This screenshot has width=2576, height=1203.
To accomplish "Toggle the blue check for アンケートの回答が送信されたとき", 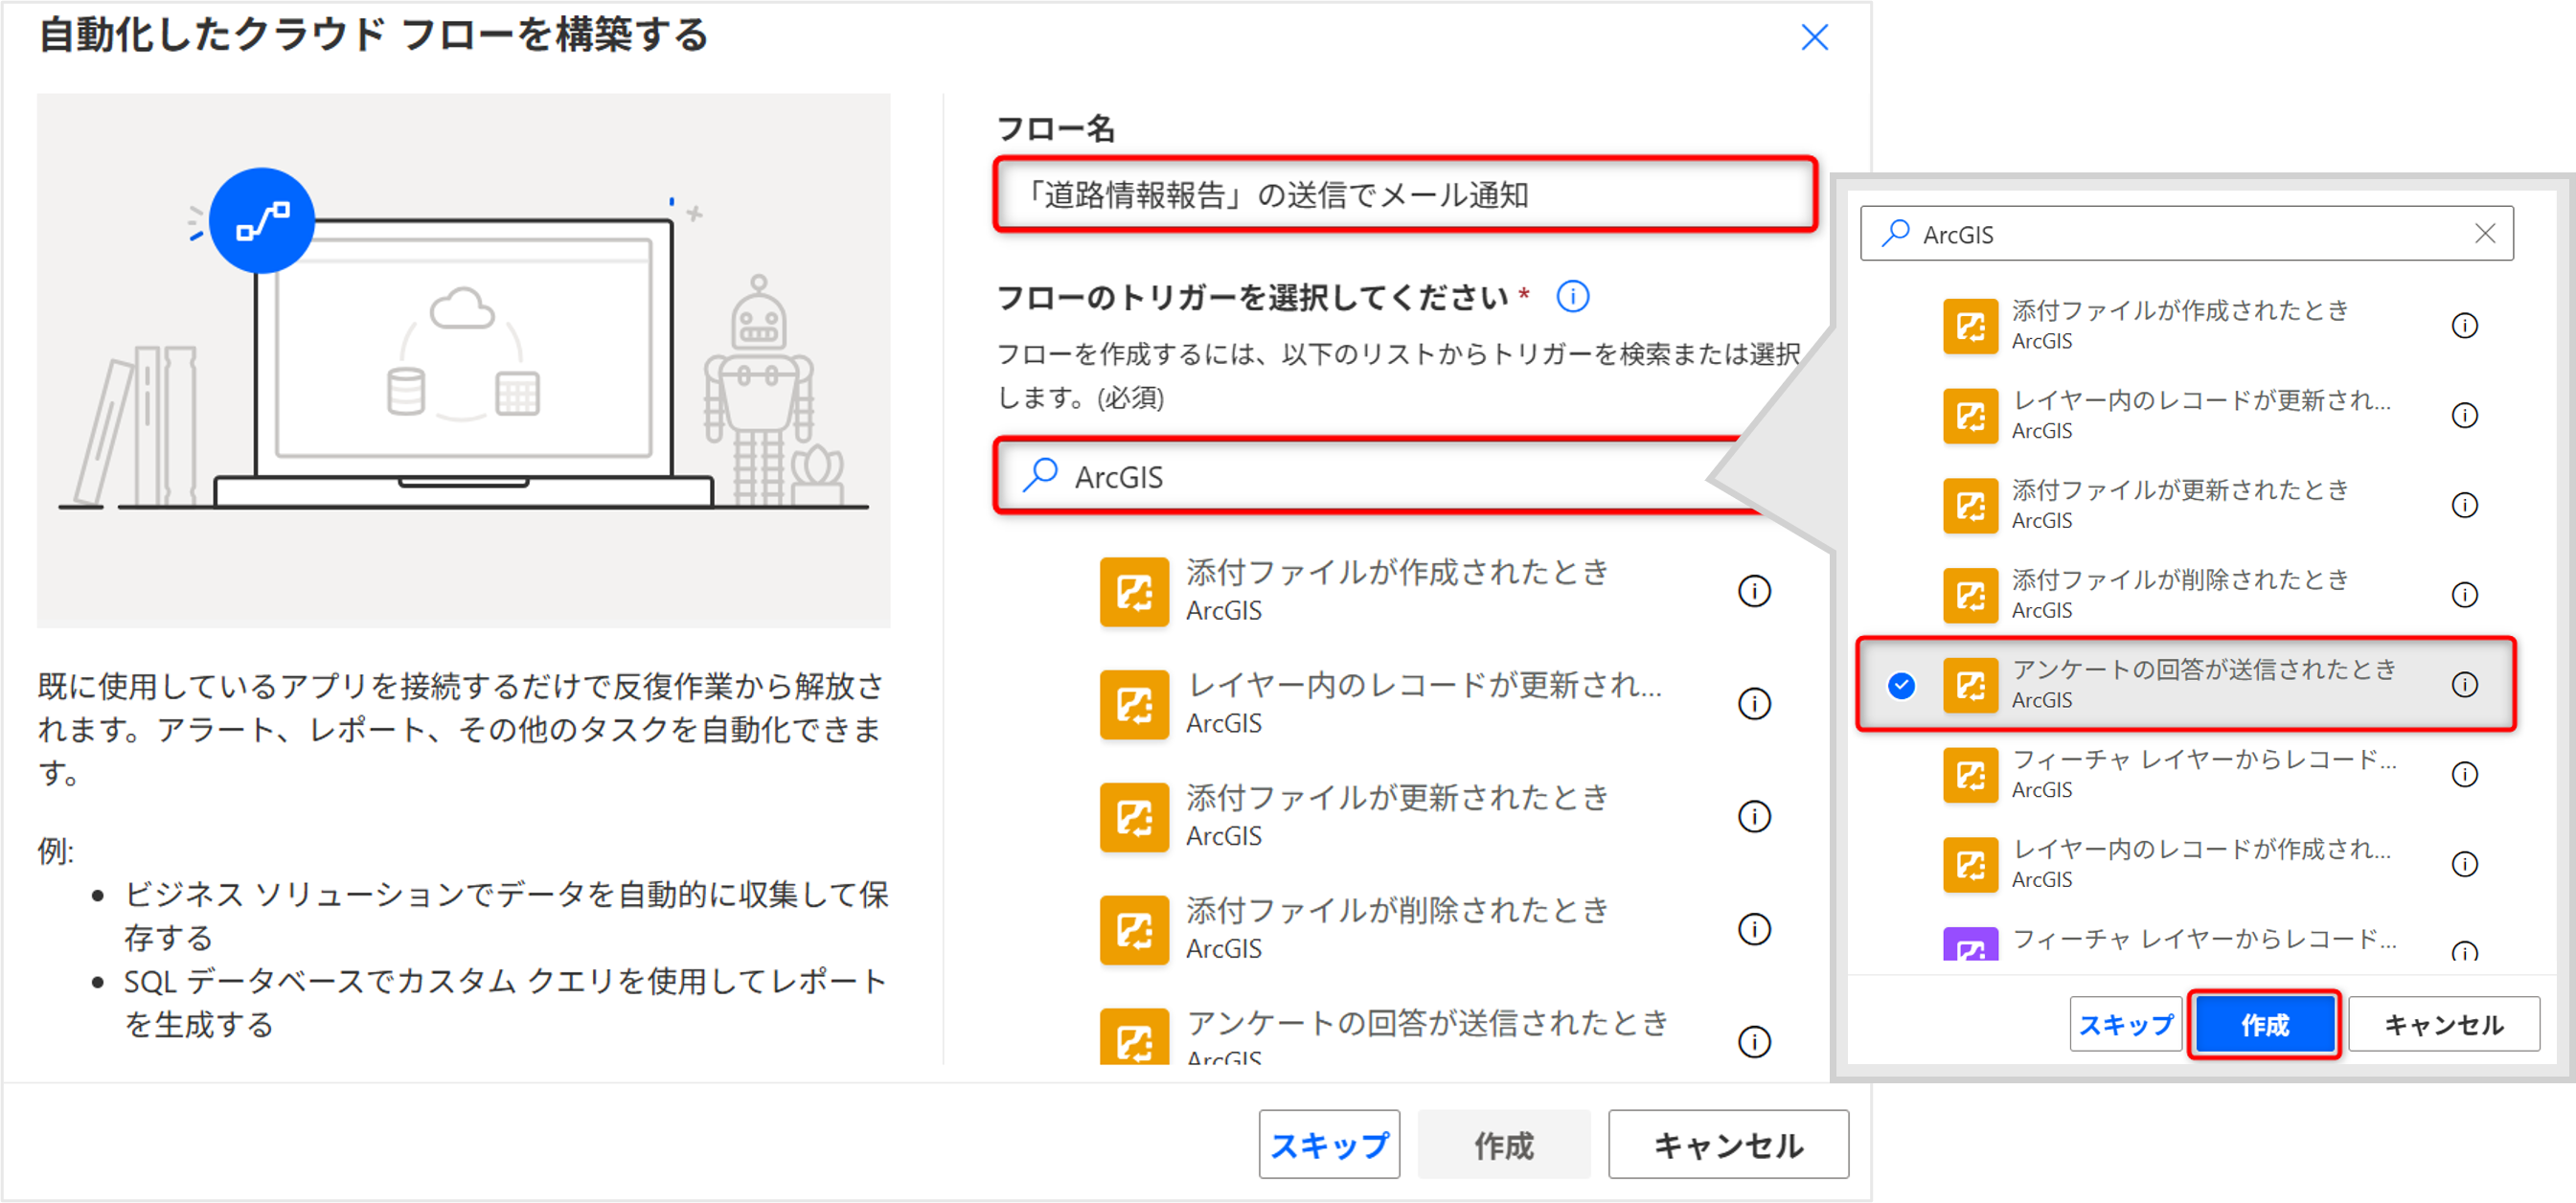I will point(1901,685).
